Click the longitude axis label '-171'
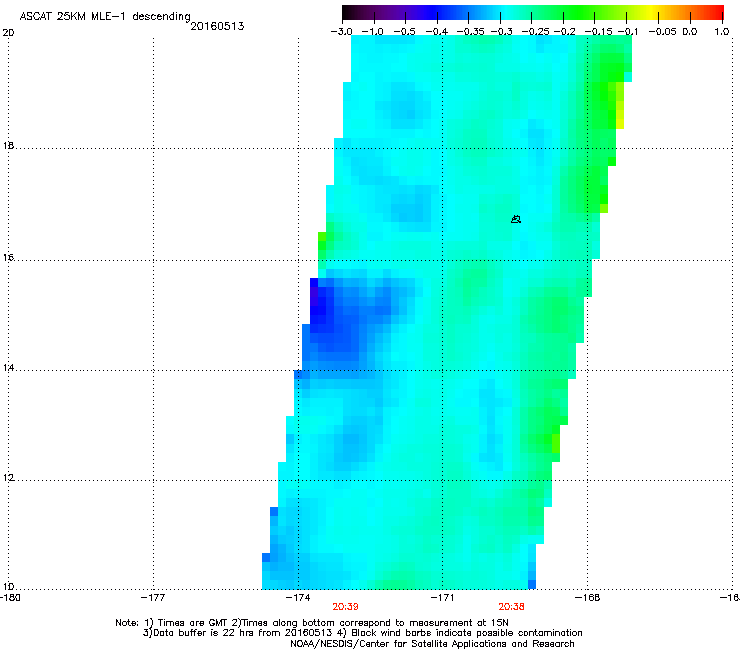The width and height of the screenshot is (740, 650). (442, 598)
